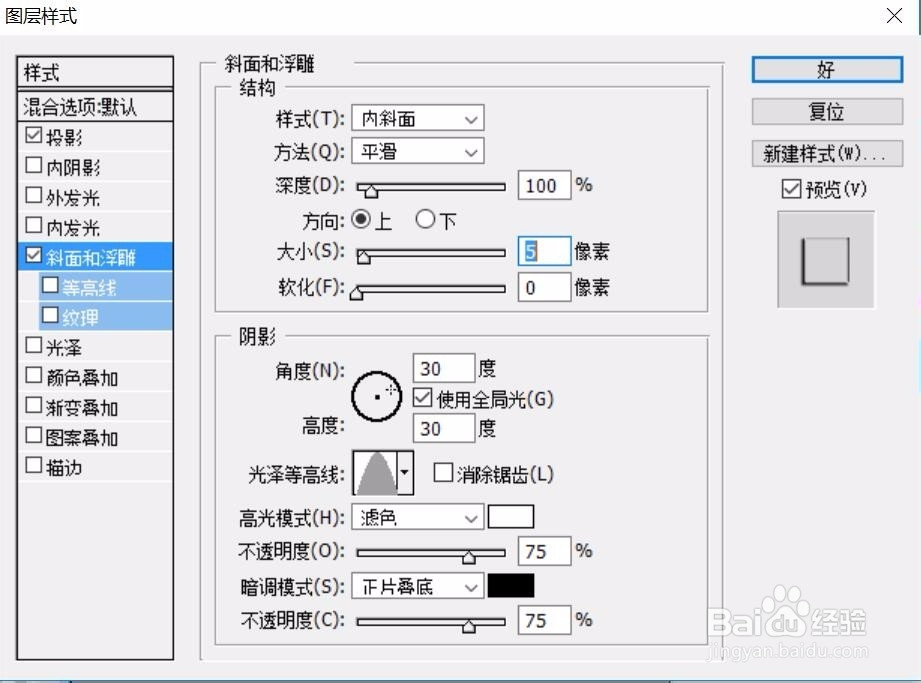The height and width of the screenshot is (683, 921).
Task: Open gloss contour picker arrow
Action: [405, 473]
